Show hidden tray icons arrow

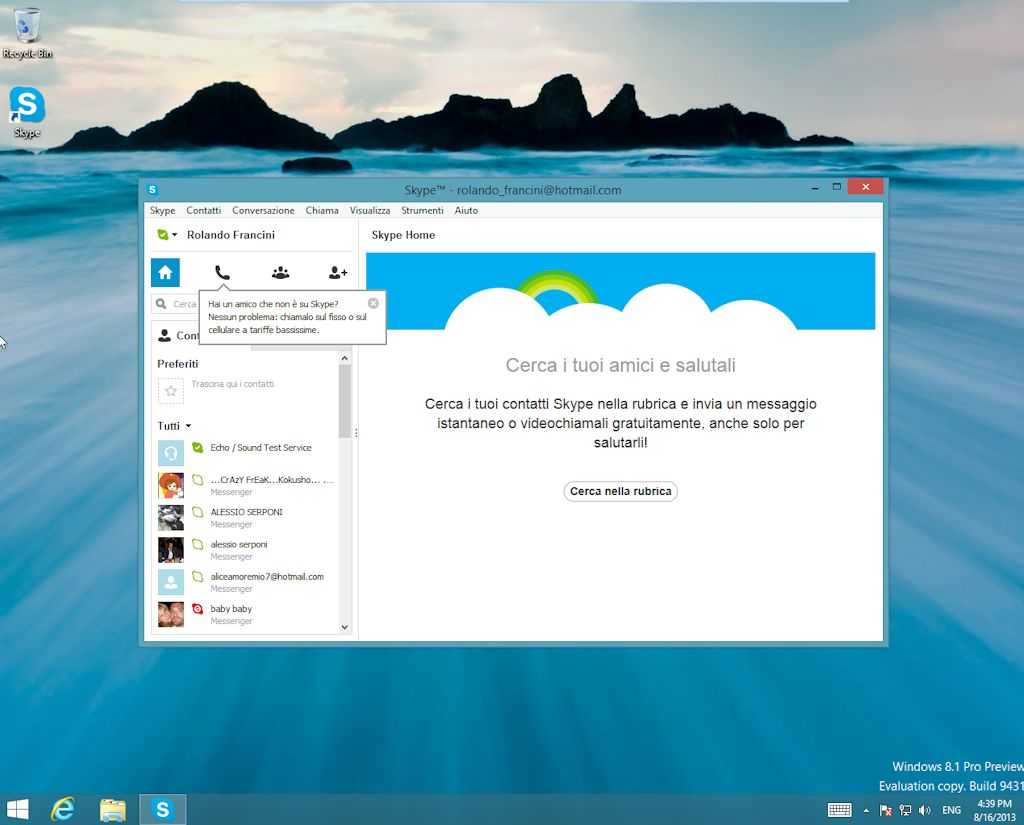866,811
